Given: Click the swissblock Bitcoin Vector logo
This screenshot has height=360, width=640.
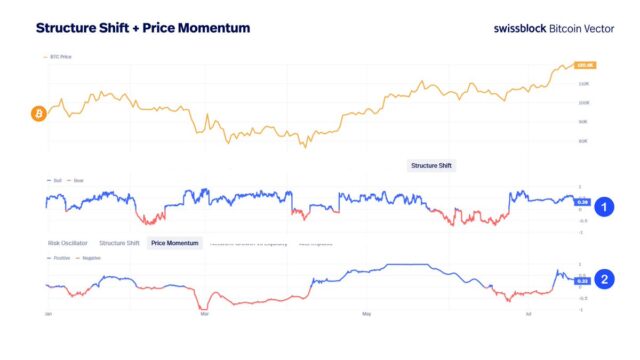Looking at the screenshot, I should (x=554, y=29).
